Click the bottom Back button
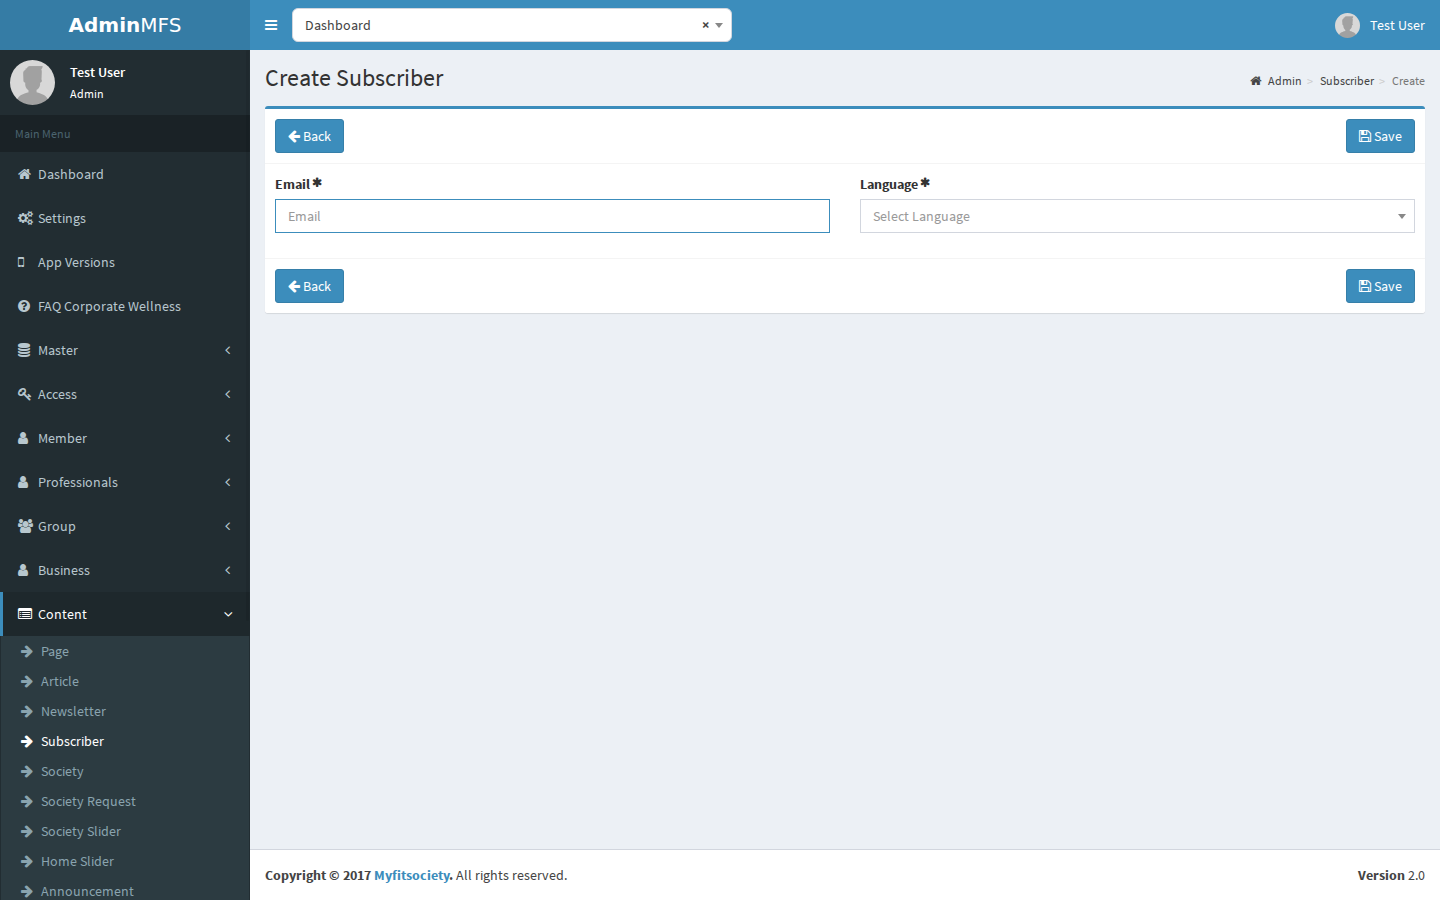 [309, 286]
